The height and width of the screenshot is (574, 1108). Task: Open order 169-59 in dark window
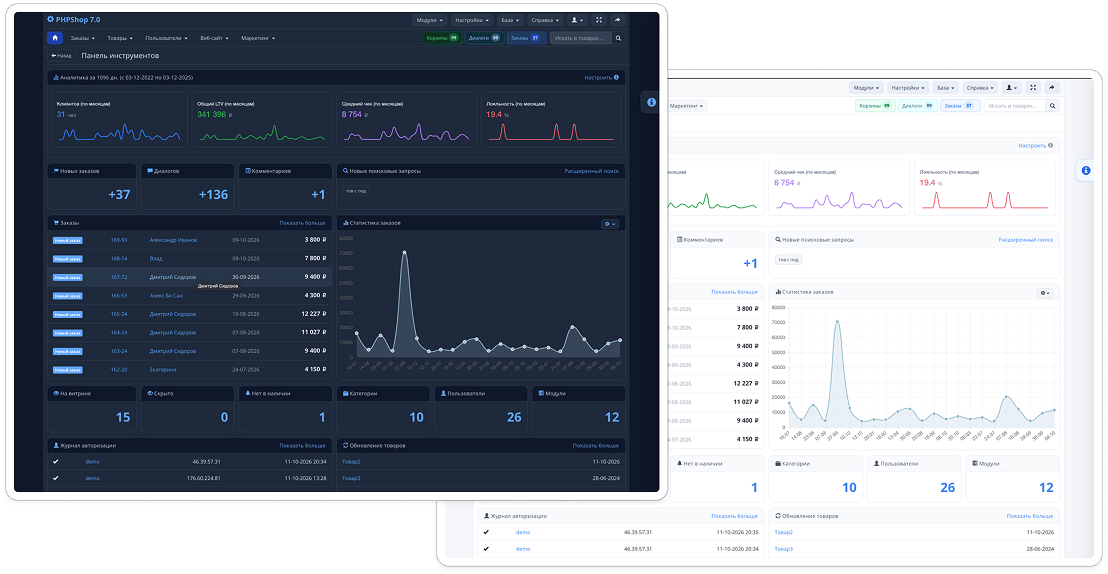(119, 240)
